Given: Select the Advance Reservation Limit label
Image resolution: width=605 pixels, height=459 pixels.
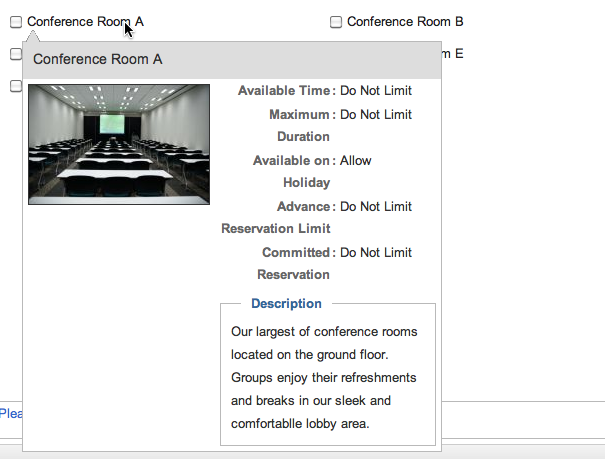Looking at the screenshot, I should [276, 218].
